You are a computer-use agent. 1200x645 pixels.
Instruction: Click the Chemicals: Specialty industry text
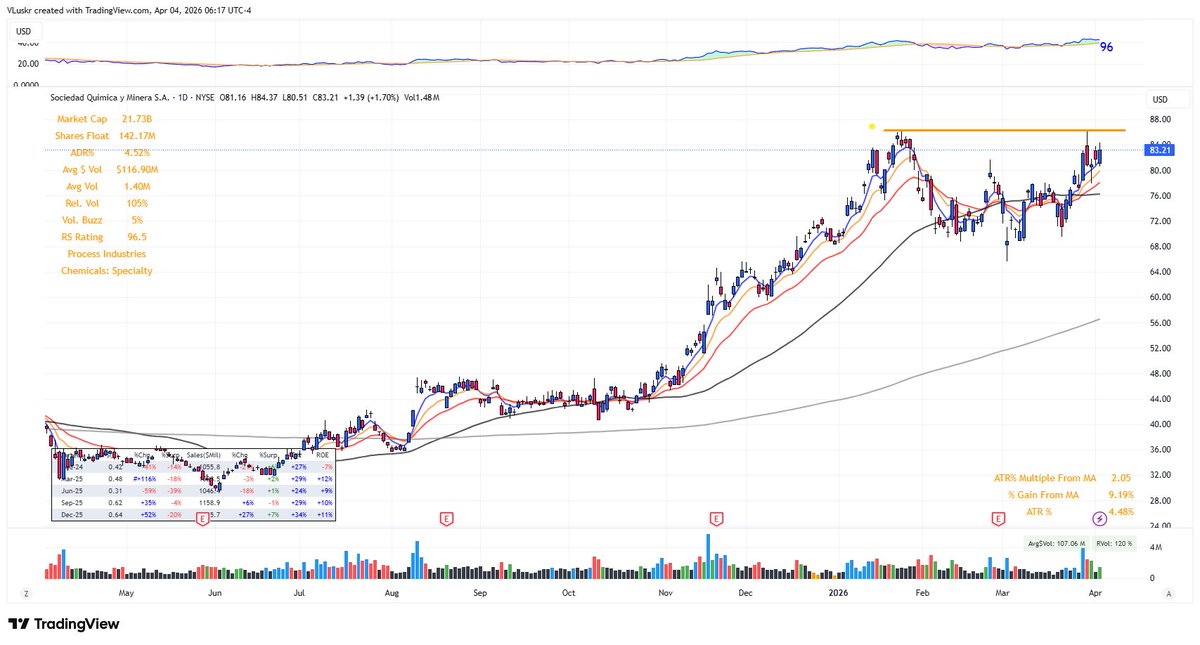point(106,271)
